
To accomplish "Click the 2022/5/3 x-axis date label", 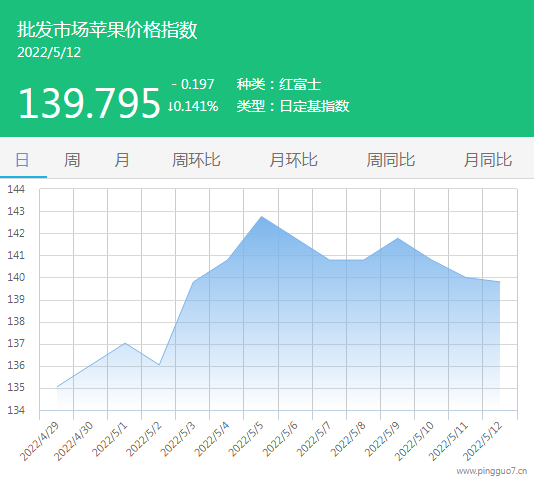I will [178, 439].
